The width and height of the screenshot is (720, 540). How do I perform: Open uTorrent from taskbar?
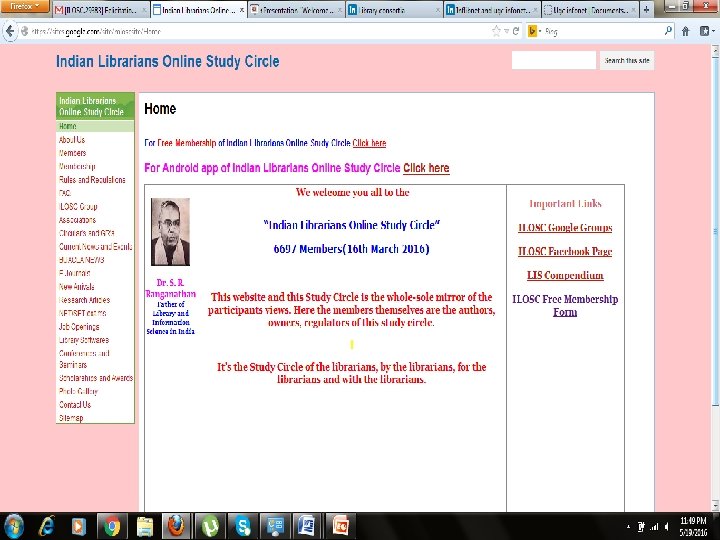(210, 527)
